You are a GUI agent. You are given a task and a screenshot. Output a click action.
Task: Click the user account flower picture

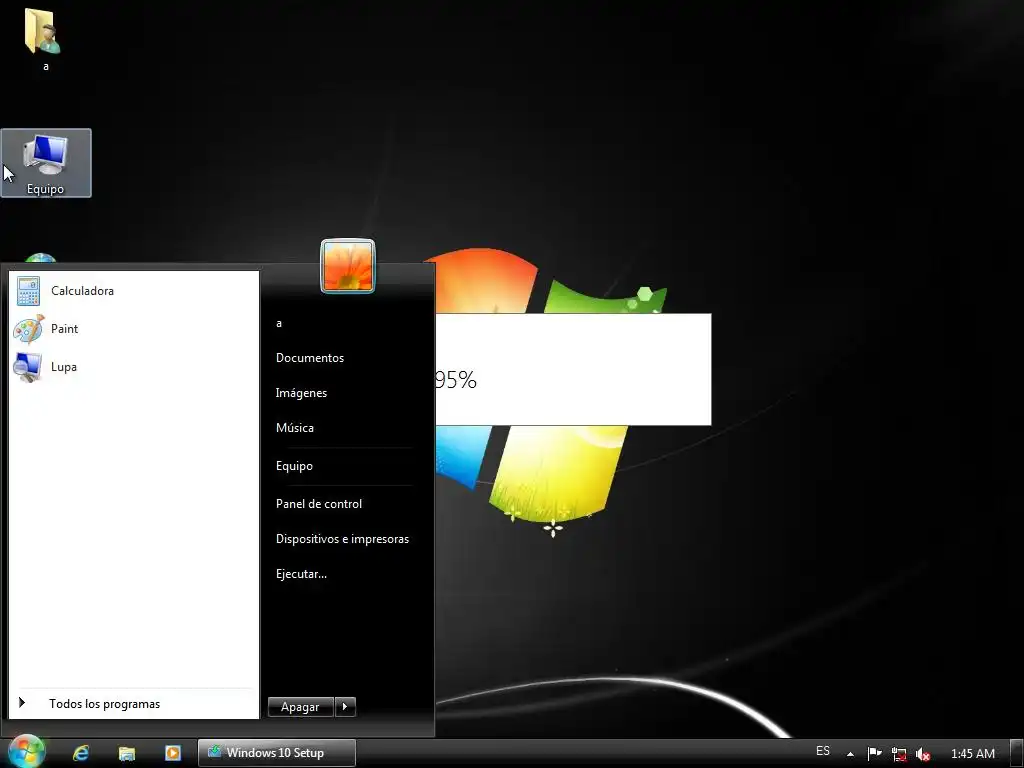click(348, 266)
